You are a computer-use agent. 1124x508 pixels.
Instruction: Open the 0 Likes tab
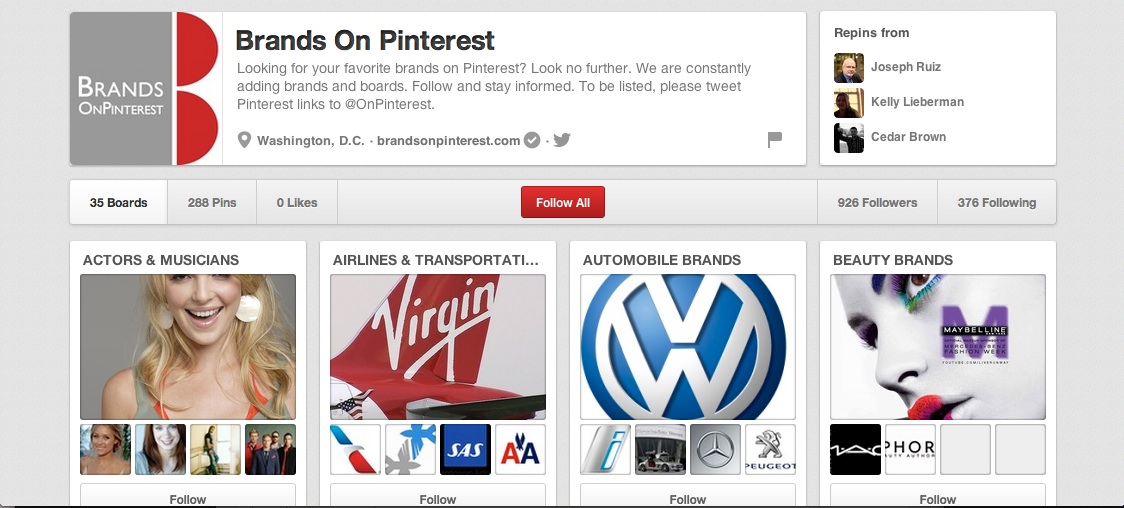click(297, 203)
